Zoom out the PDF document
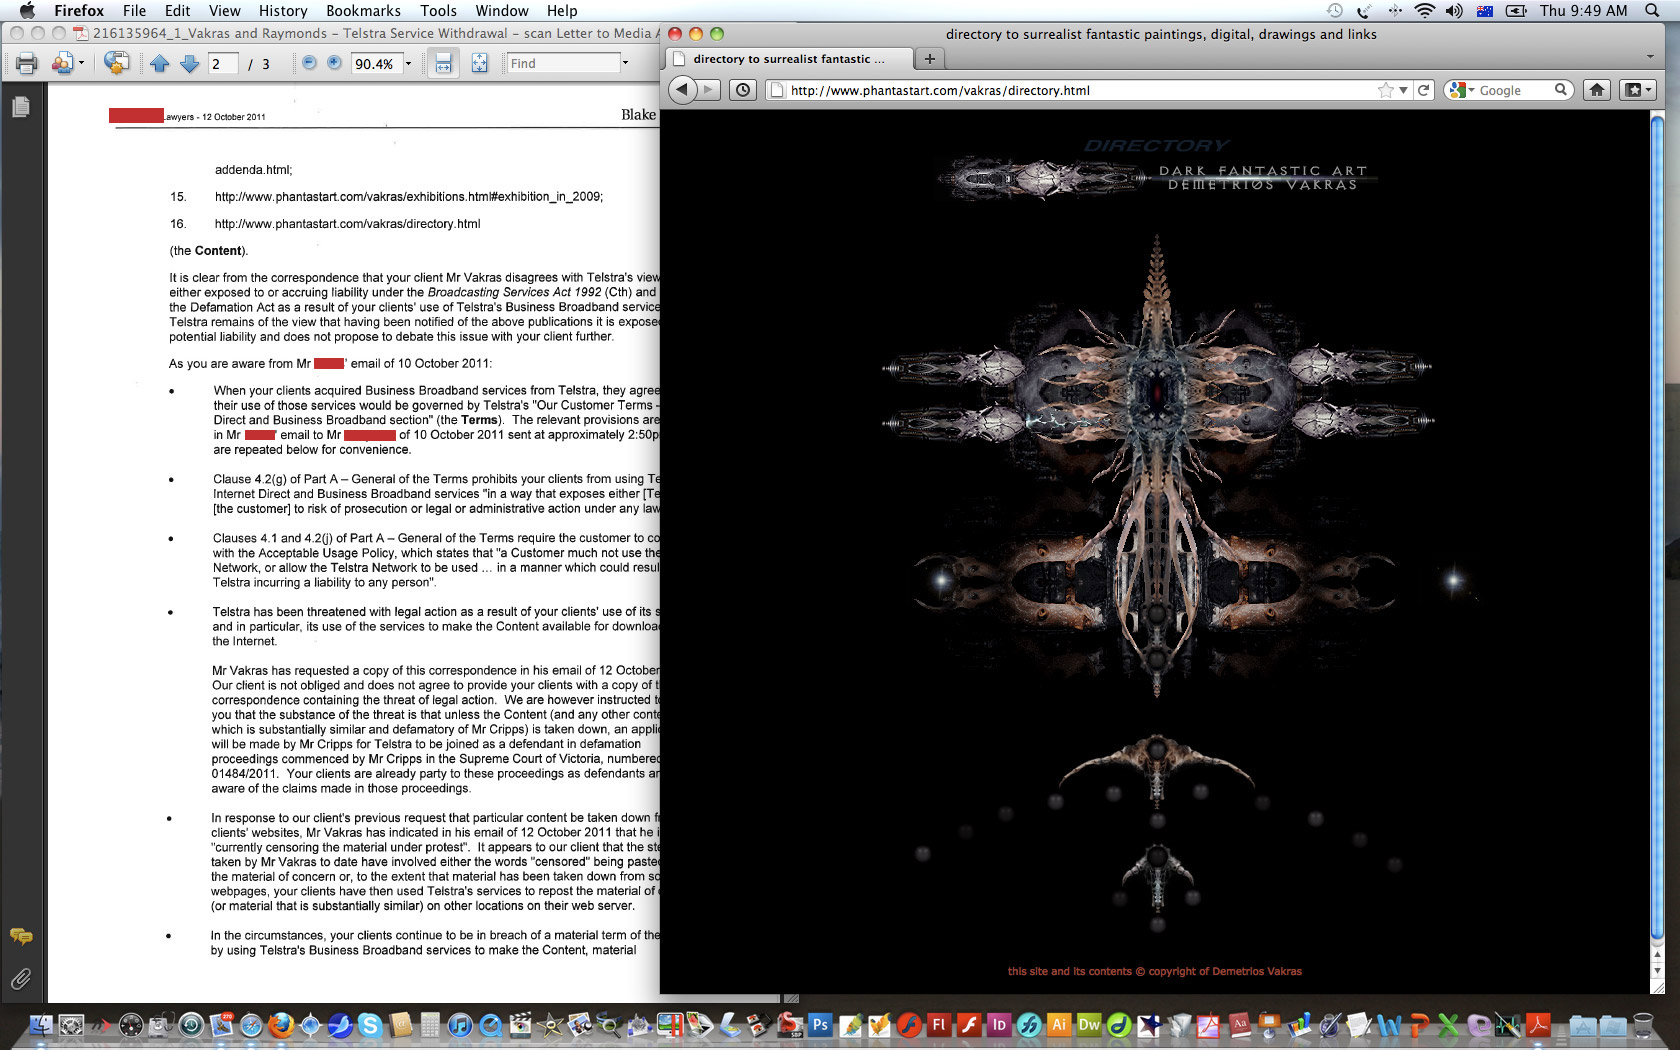 (x=309, y=63)
